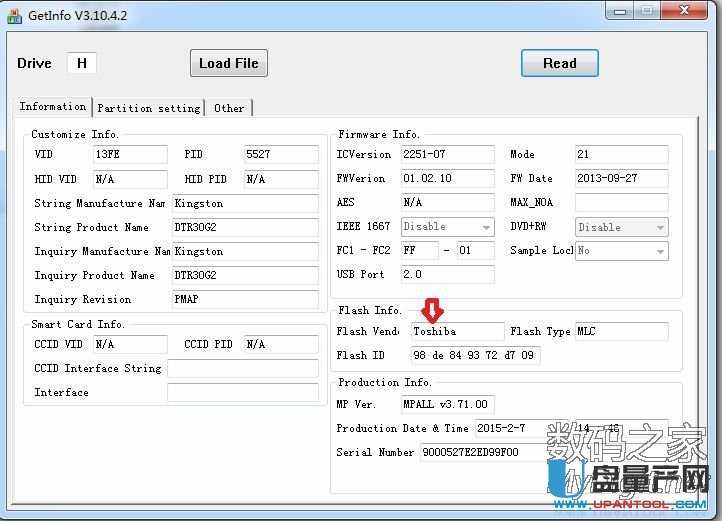Open the DVD+RW dropdown
Image resolution: width=722 pixels, height=521 pixels.
[x=660, y=227]
